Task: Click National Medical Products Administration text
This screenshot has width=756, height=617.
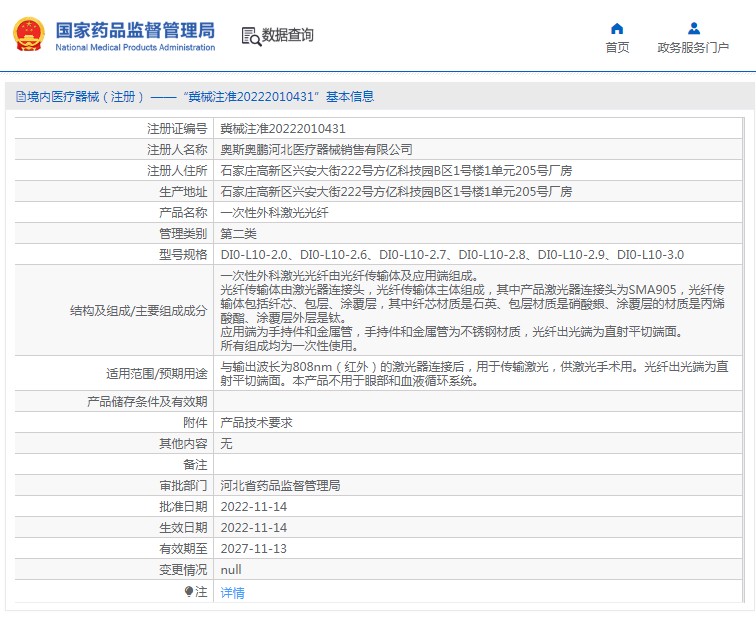Action: 135,47
